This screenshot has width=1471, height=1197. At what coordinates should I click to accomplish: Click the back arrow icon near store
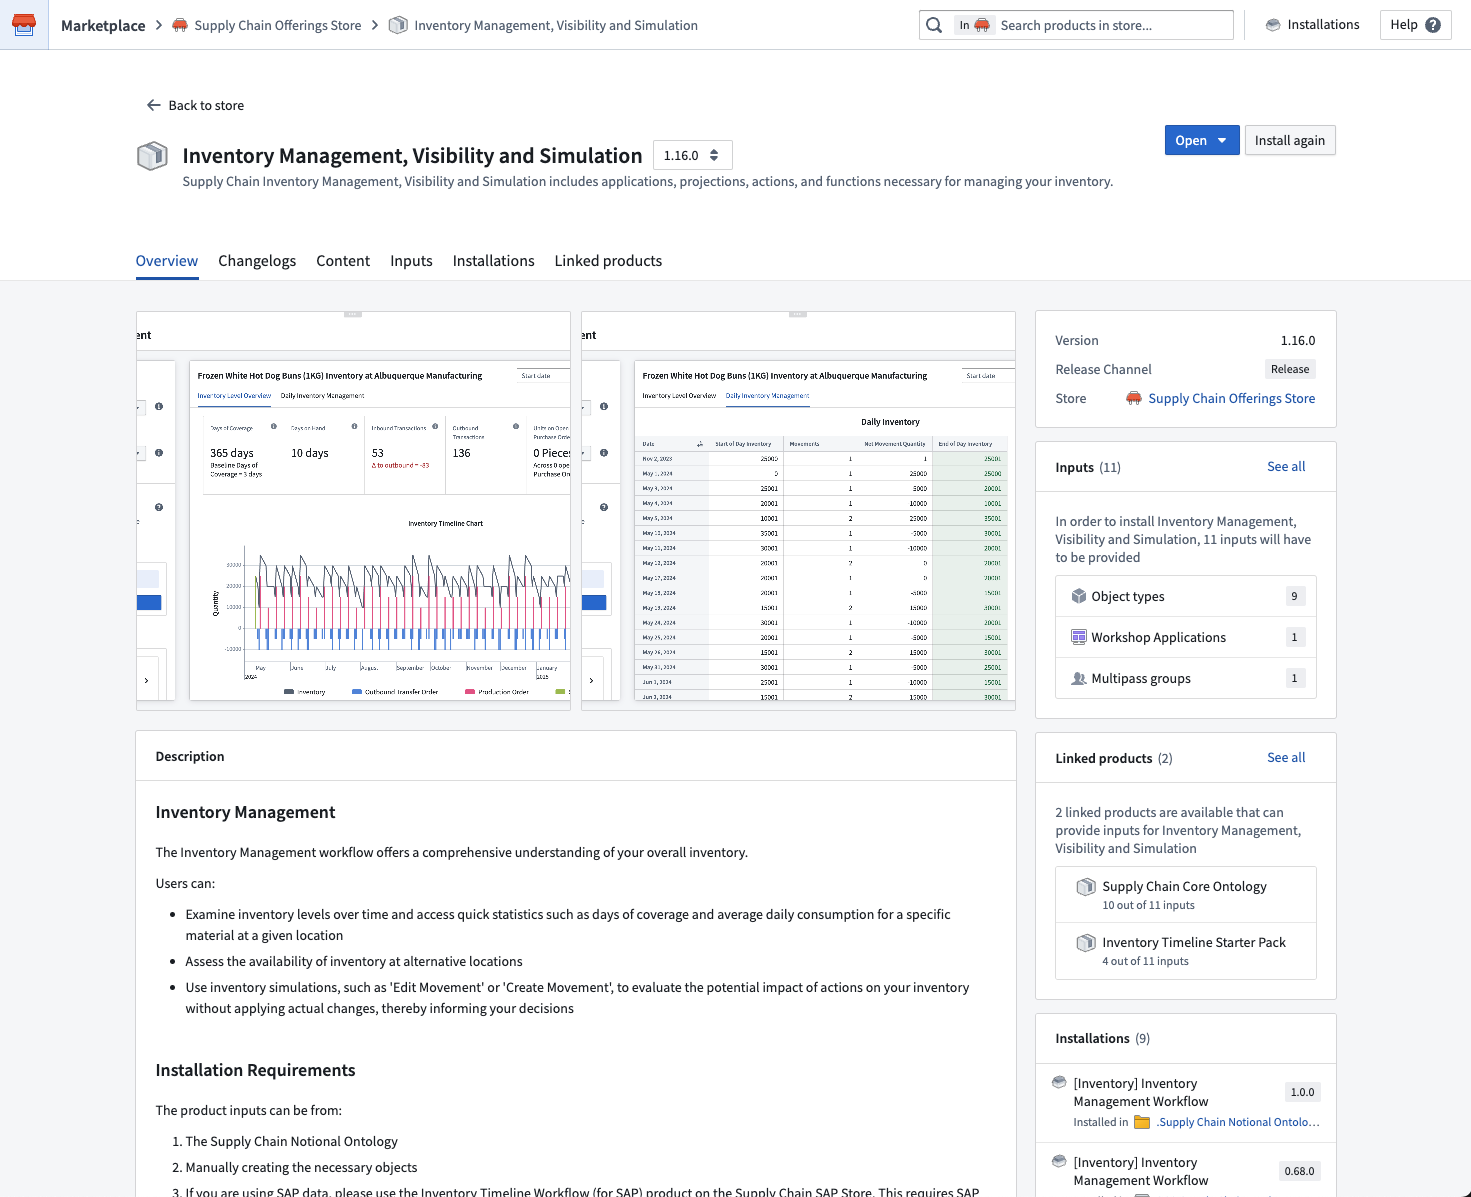coord(153,105)
